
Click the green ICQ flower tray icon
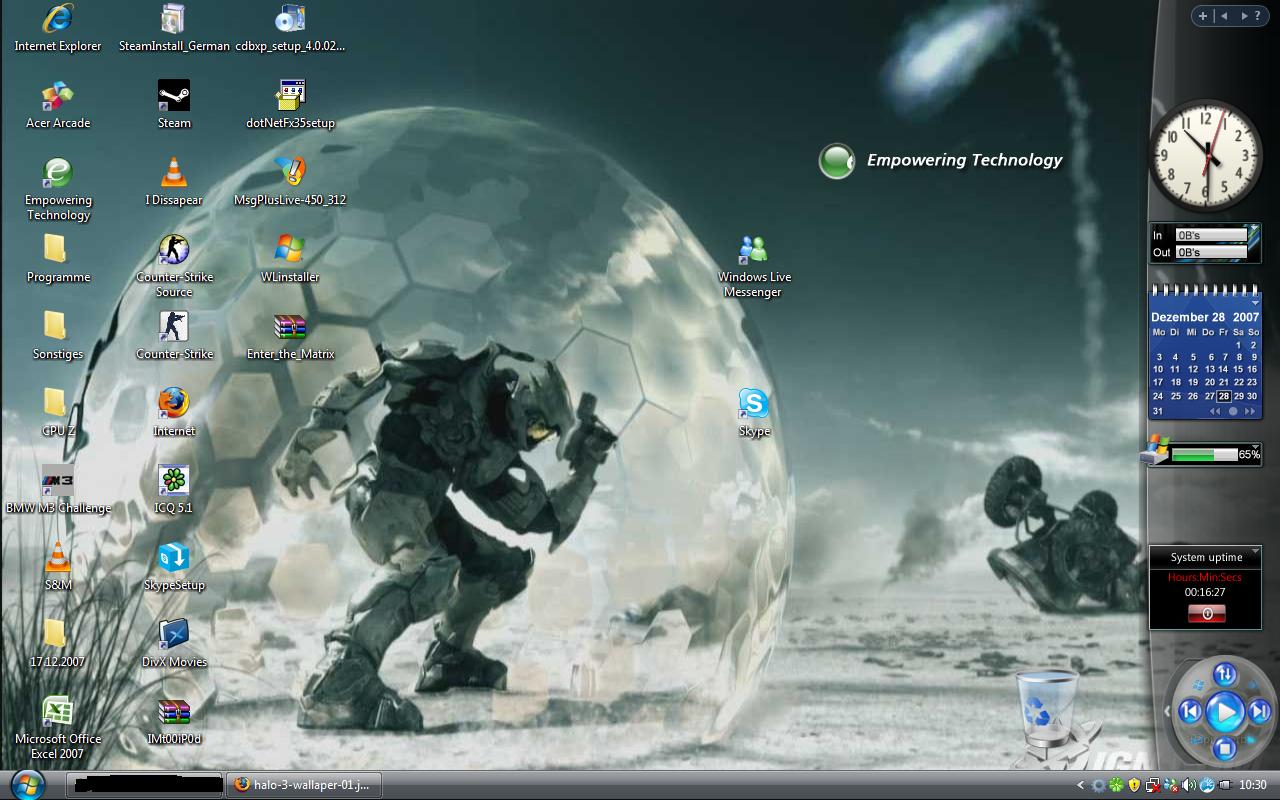click(x=1116, y=786)
